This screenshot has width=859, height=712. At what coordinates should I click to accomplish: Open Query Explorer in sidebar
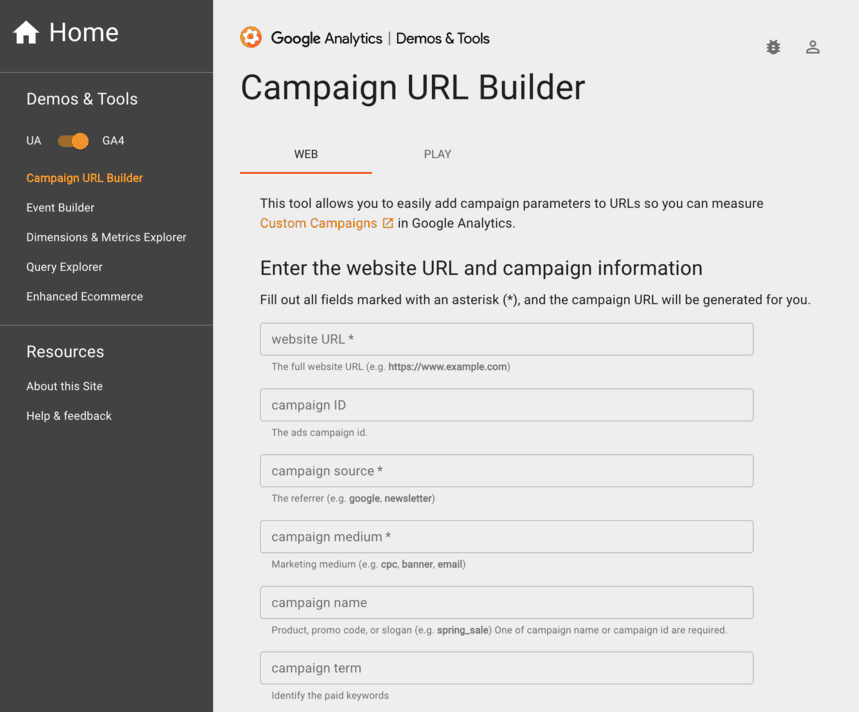pos(64,267)
